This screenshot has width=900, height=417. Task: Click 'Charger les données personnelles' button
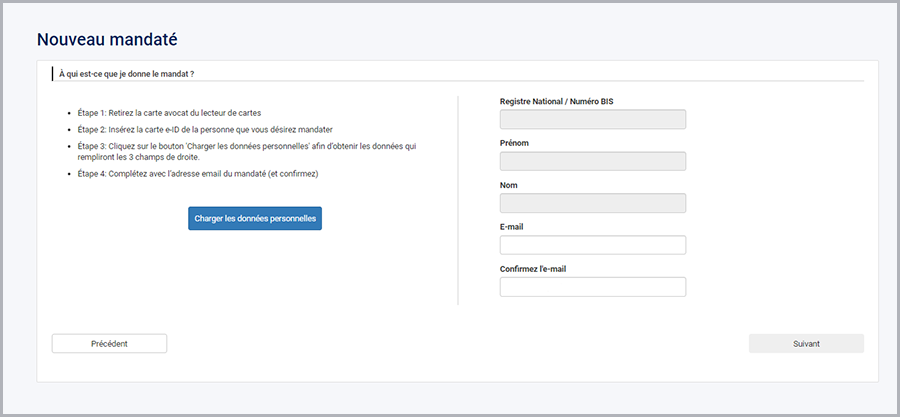[x=255, y=219]
